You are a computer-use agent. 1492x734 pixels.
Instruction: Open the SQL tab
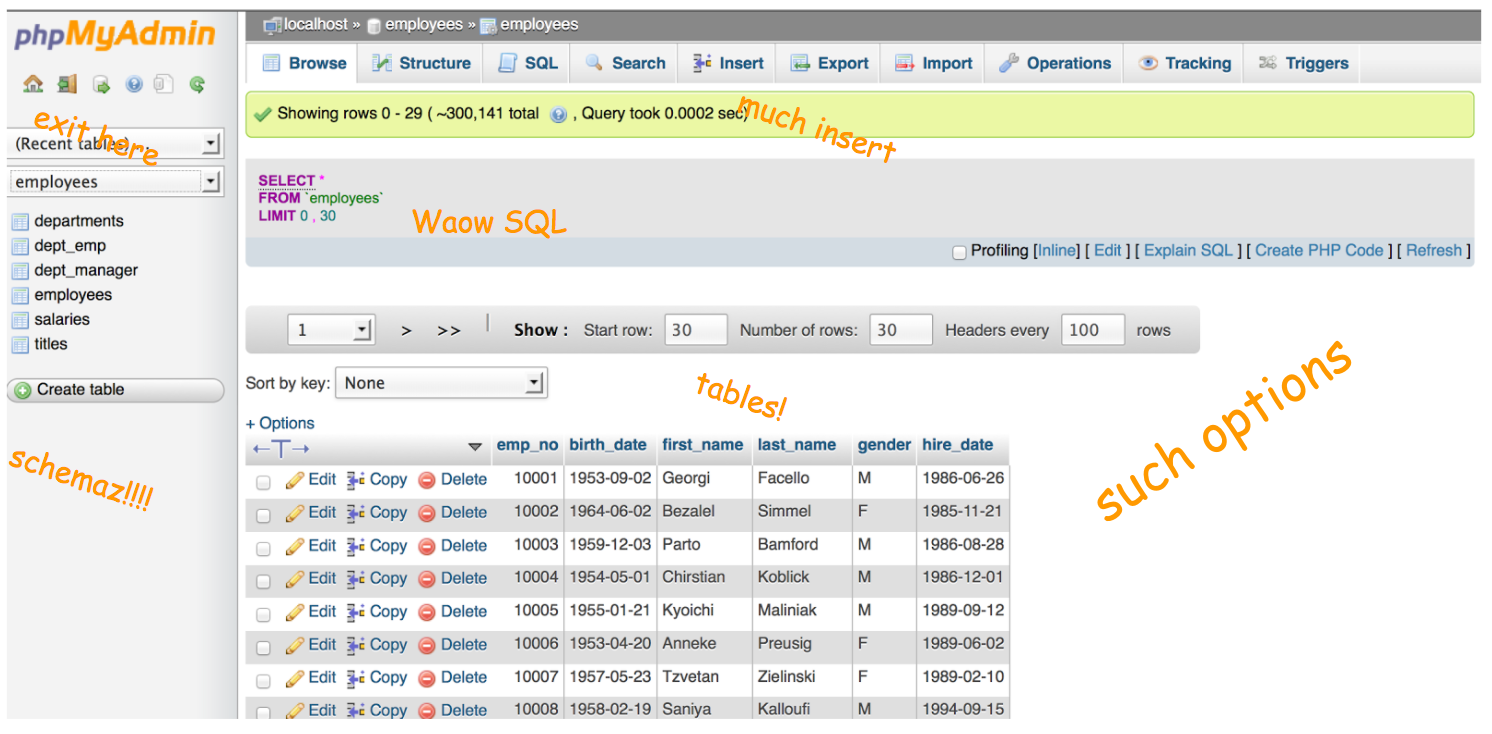point(528,63)
